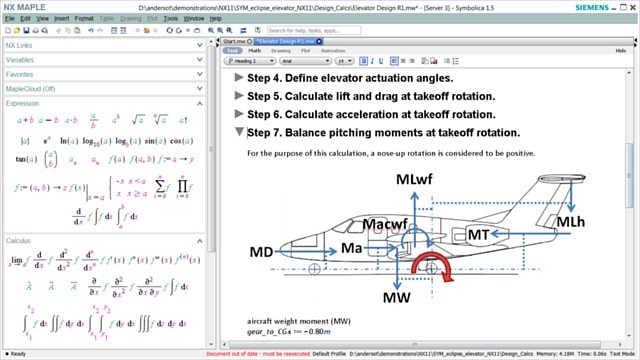This screenshot has width=640, height=360.
Task: Expand Step 6 acceleration section
Action: 239,114
